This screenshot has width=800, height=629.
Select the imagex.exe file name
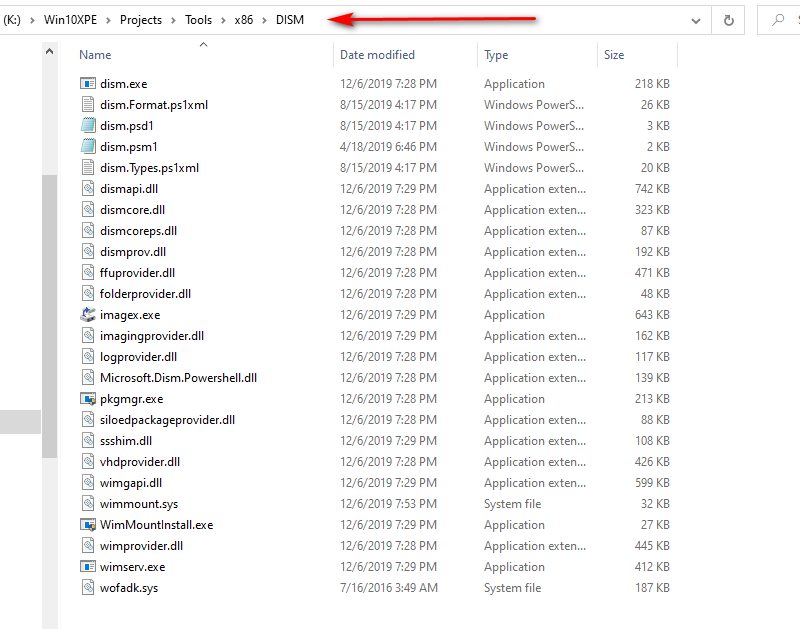tap(130, 315)
